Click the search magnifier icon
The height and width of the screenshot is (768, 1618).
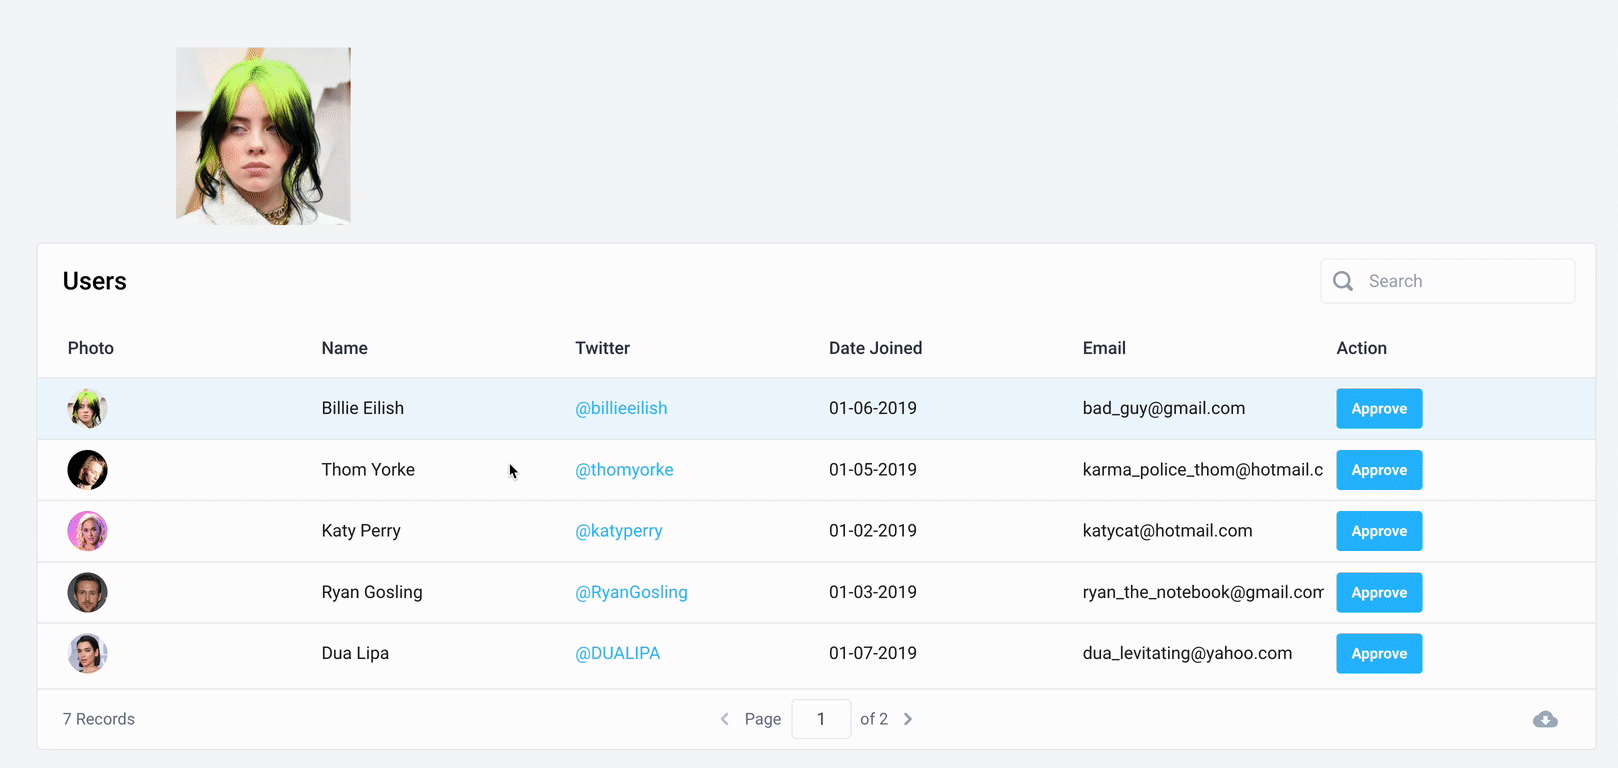[1343, 281]
